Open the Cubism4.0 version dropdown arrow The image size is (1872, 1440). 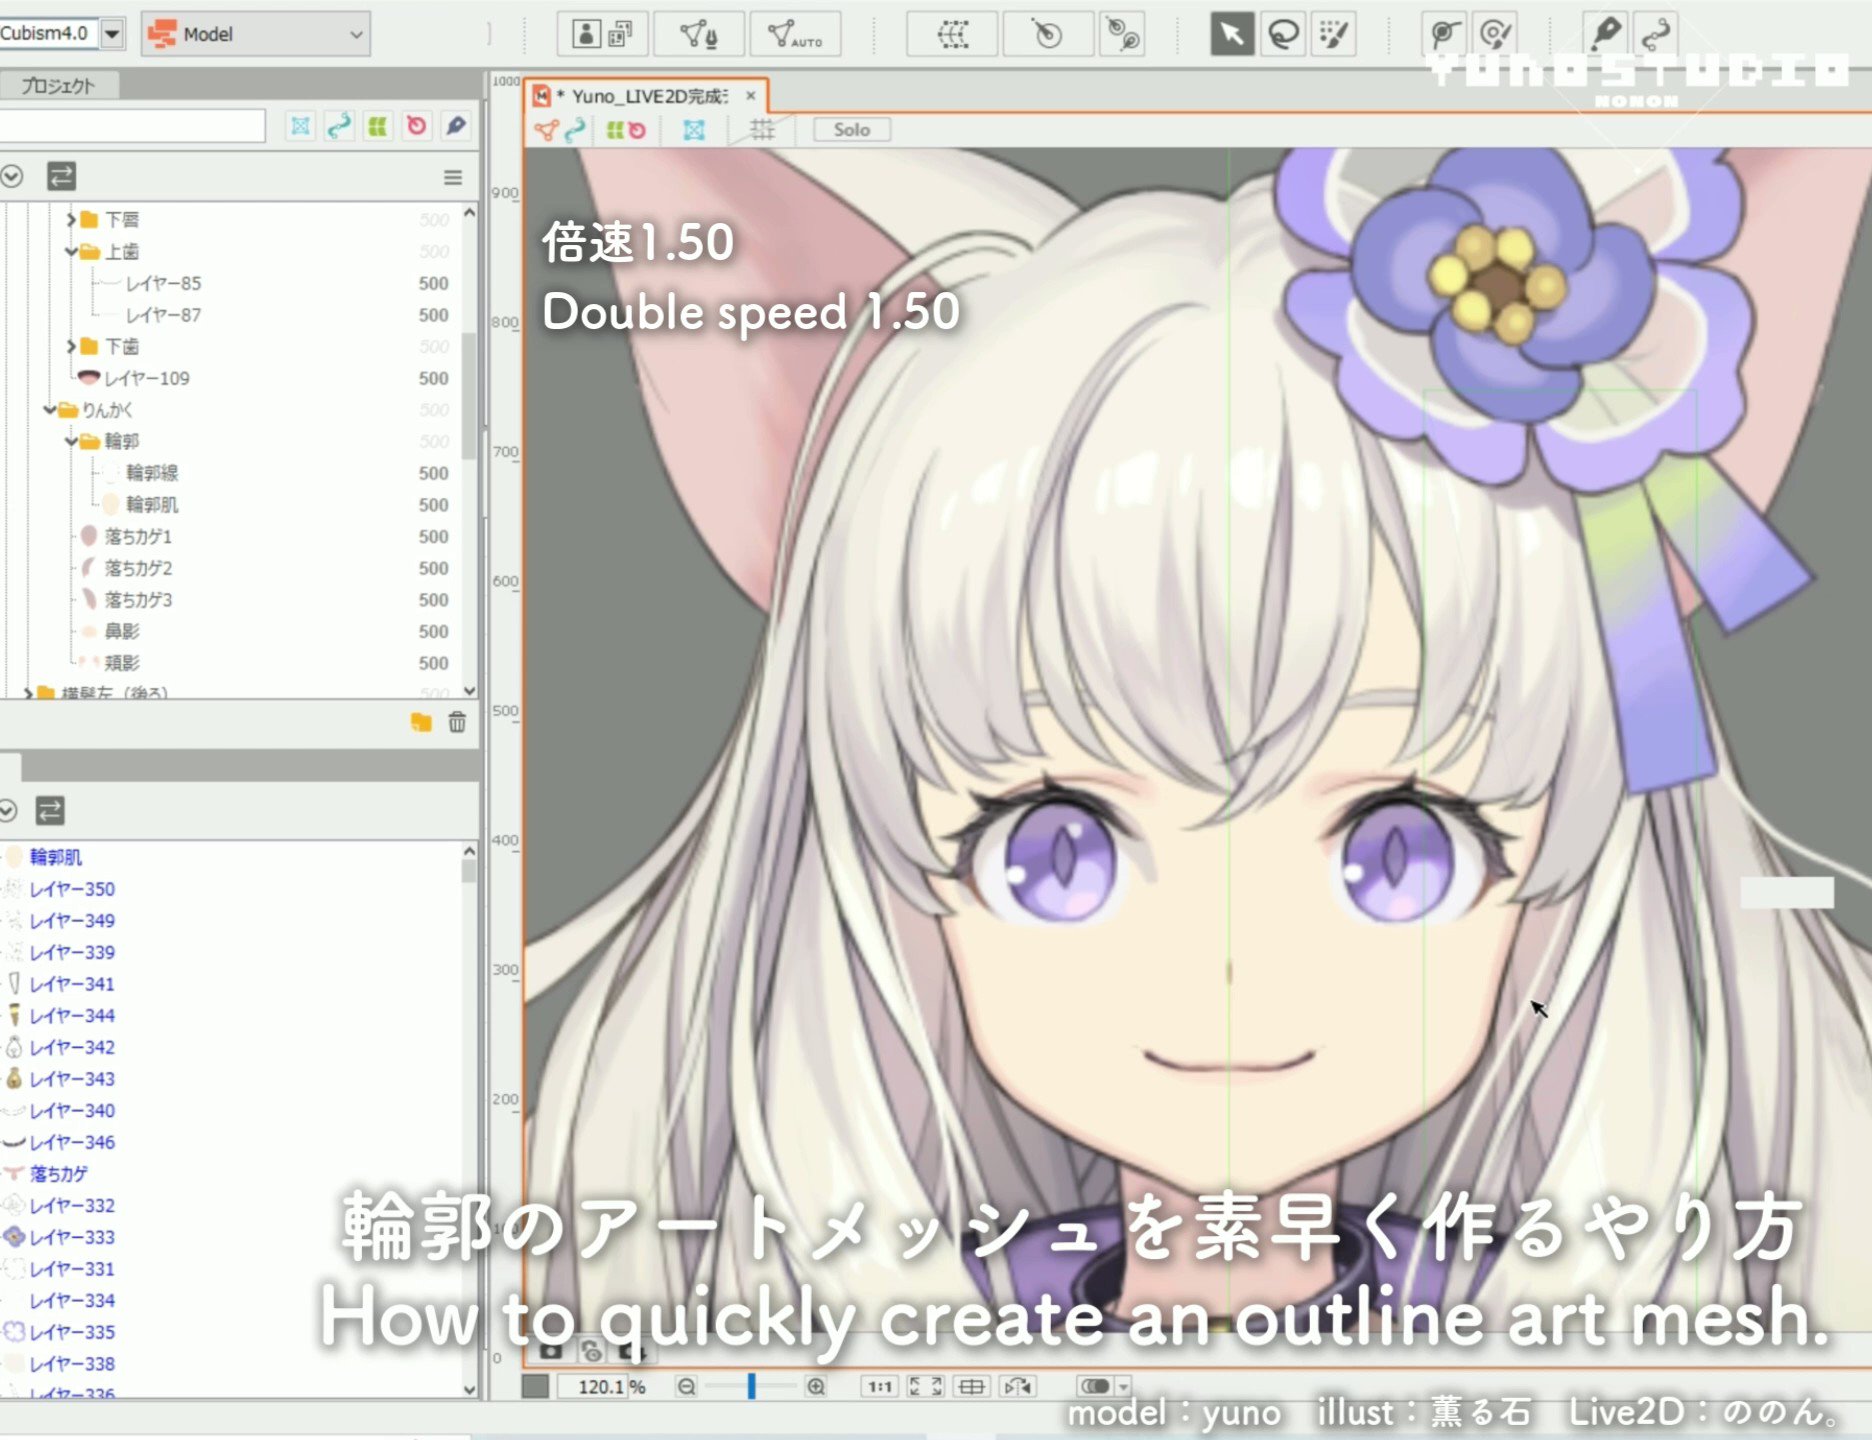point(113,34)
